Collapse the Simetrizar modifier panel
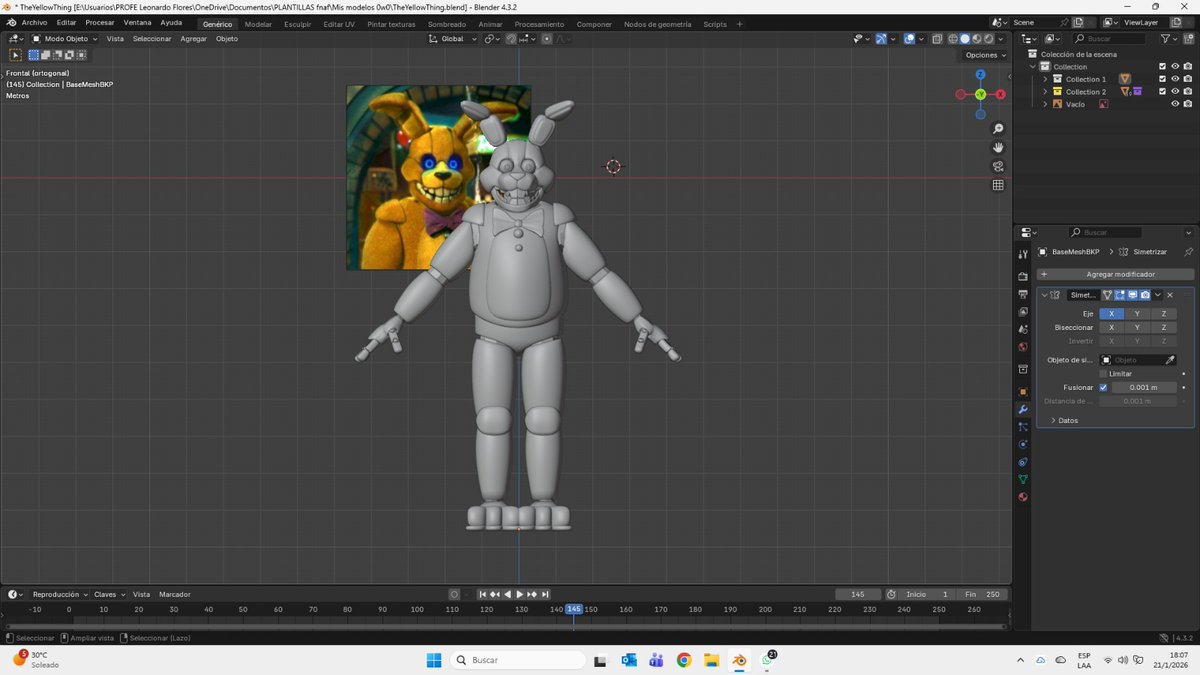 click(x=1044, y=295)
